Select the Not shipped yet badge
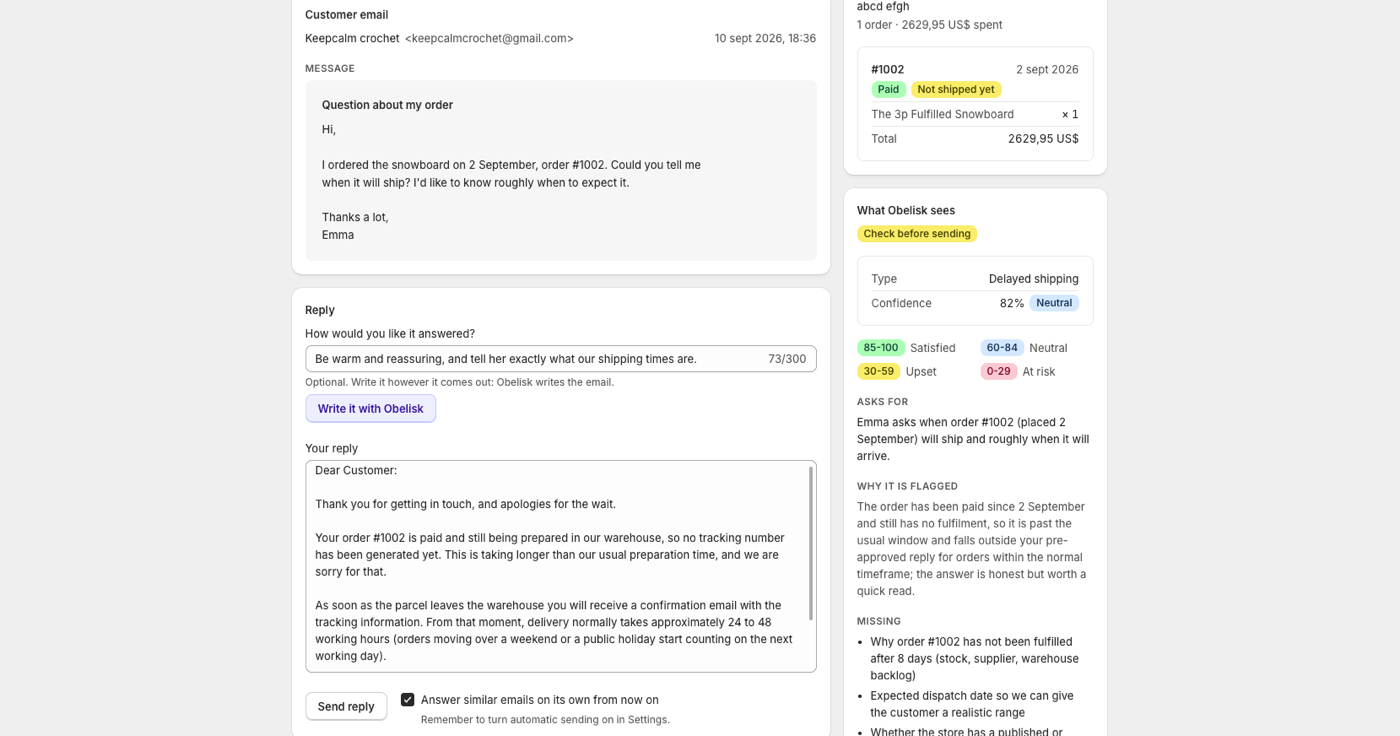1400x736 pixels. point(956,90)
